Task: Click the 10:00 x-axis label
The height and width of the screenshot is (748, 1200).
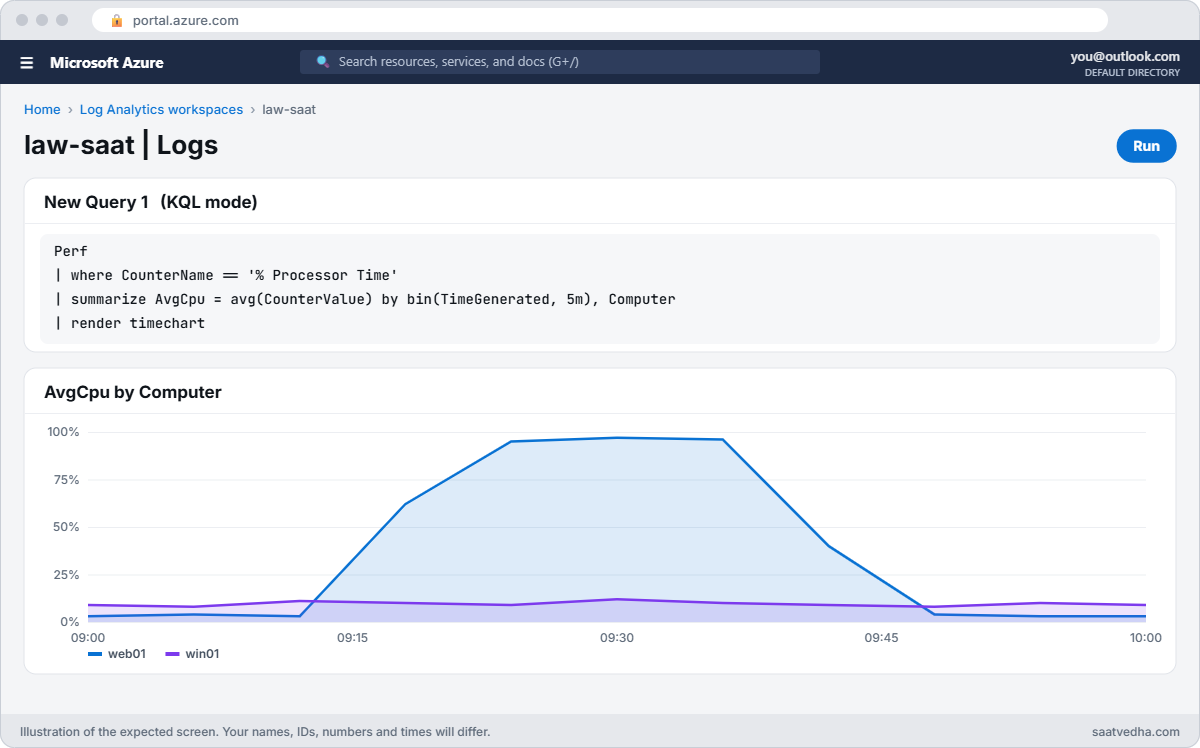Action: tap(1146, 638)
